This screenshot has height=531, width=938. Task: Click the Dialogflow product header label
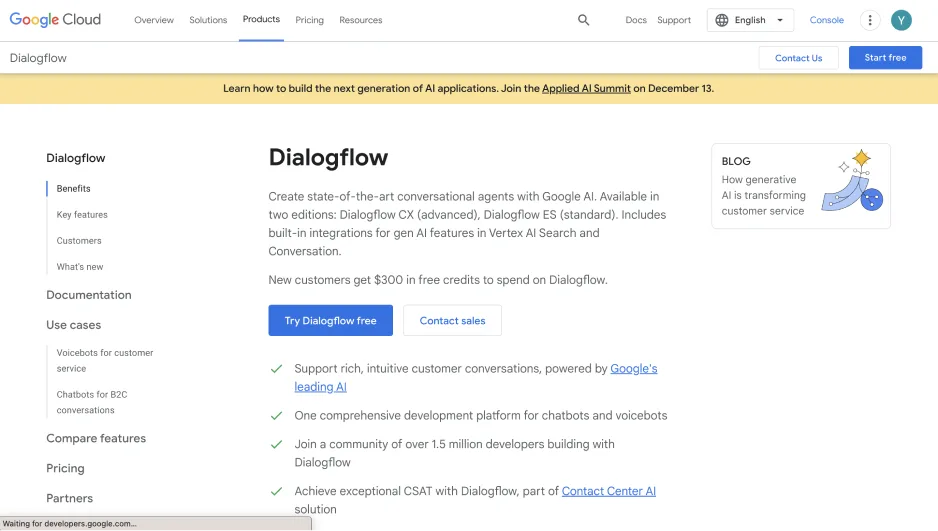click(x=38, y=58)
